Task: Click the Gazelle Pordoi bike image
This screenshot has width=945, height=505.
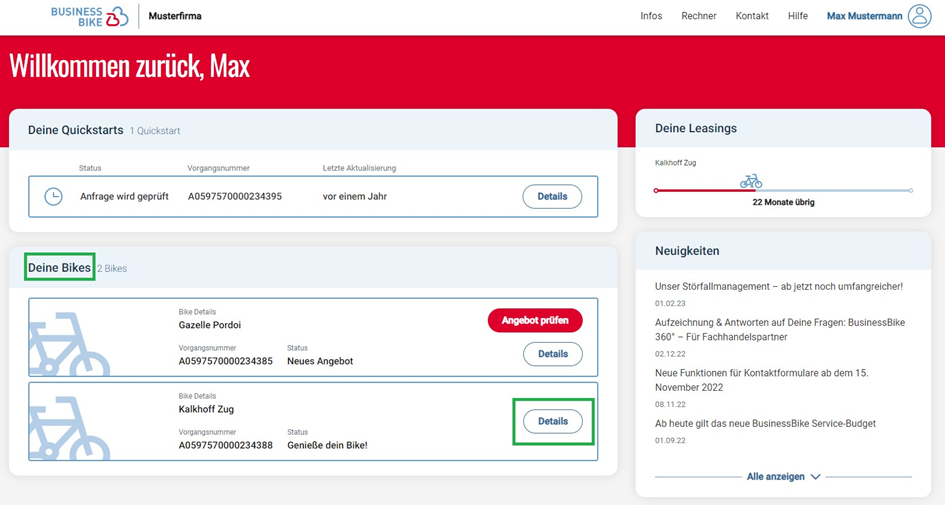Action: 69,343
